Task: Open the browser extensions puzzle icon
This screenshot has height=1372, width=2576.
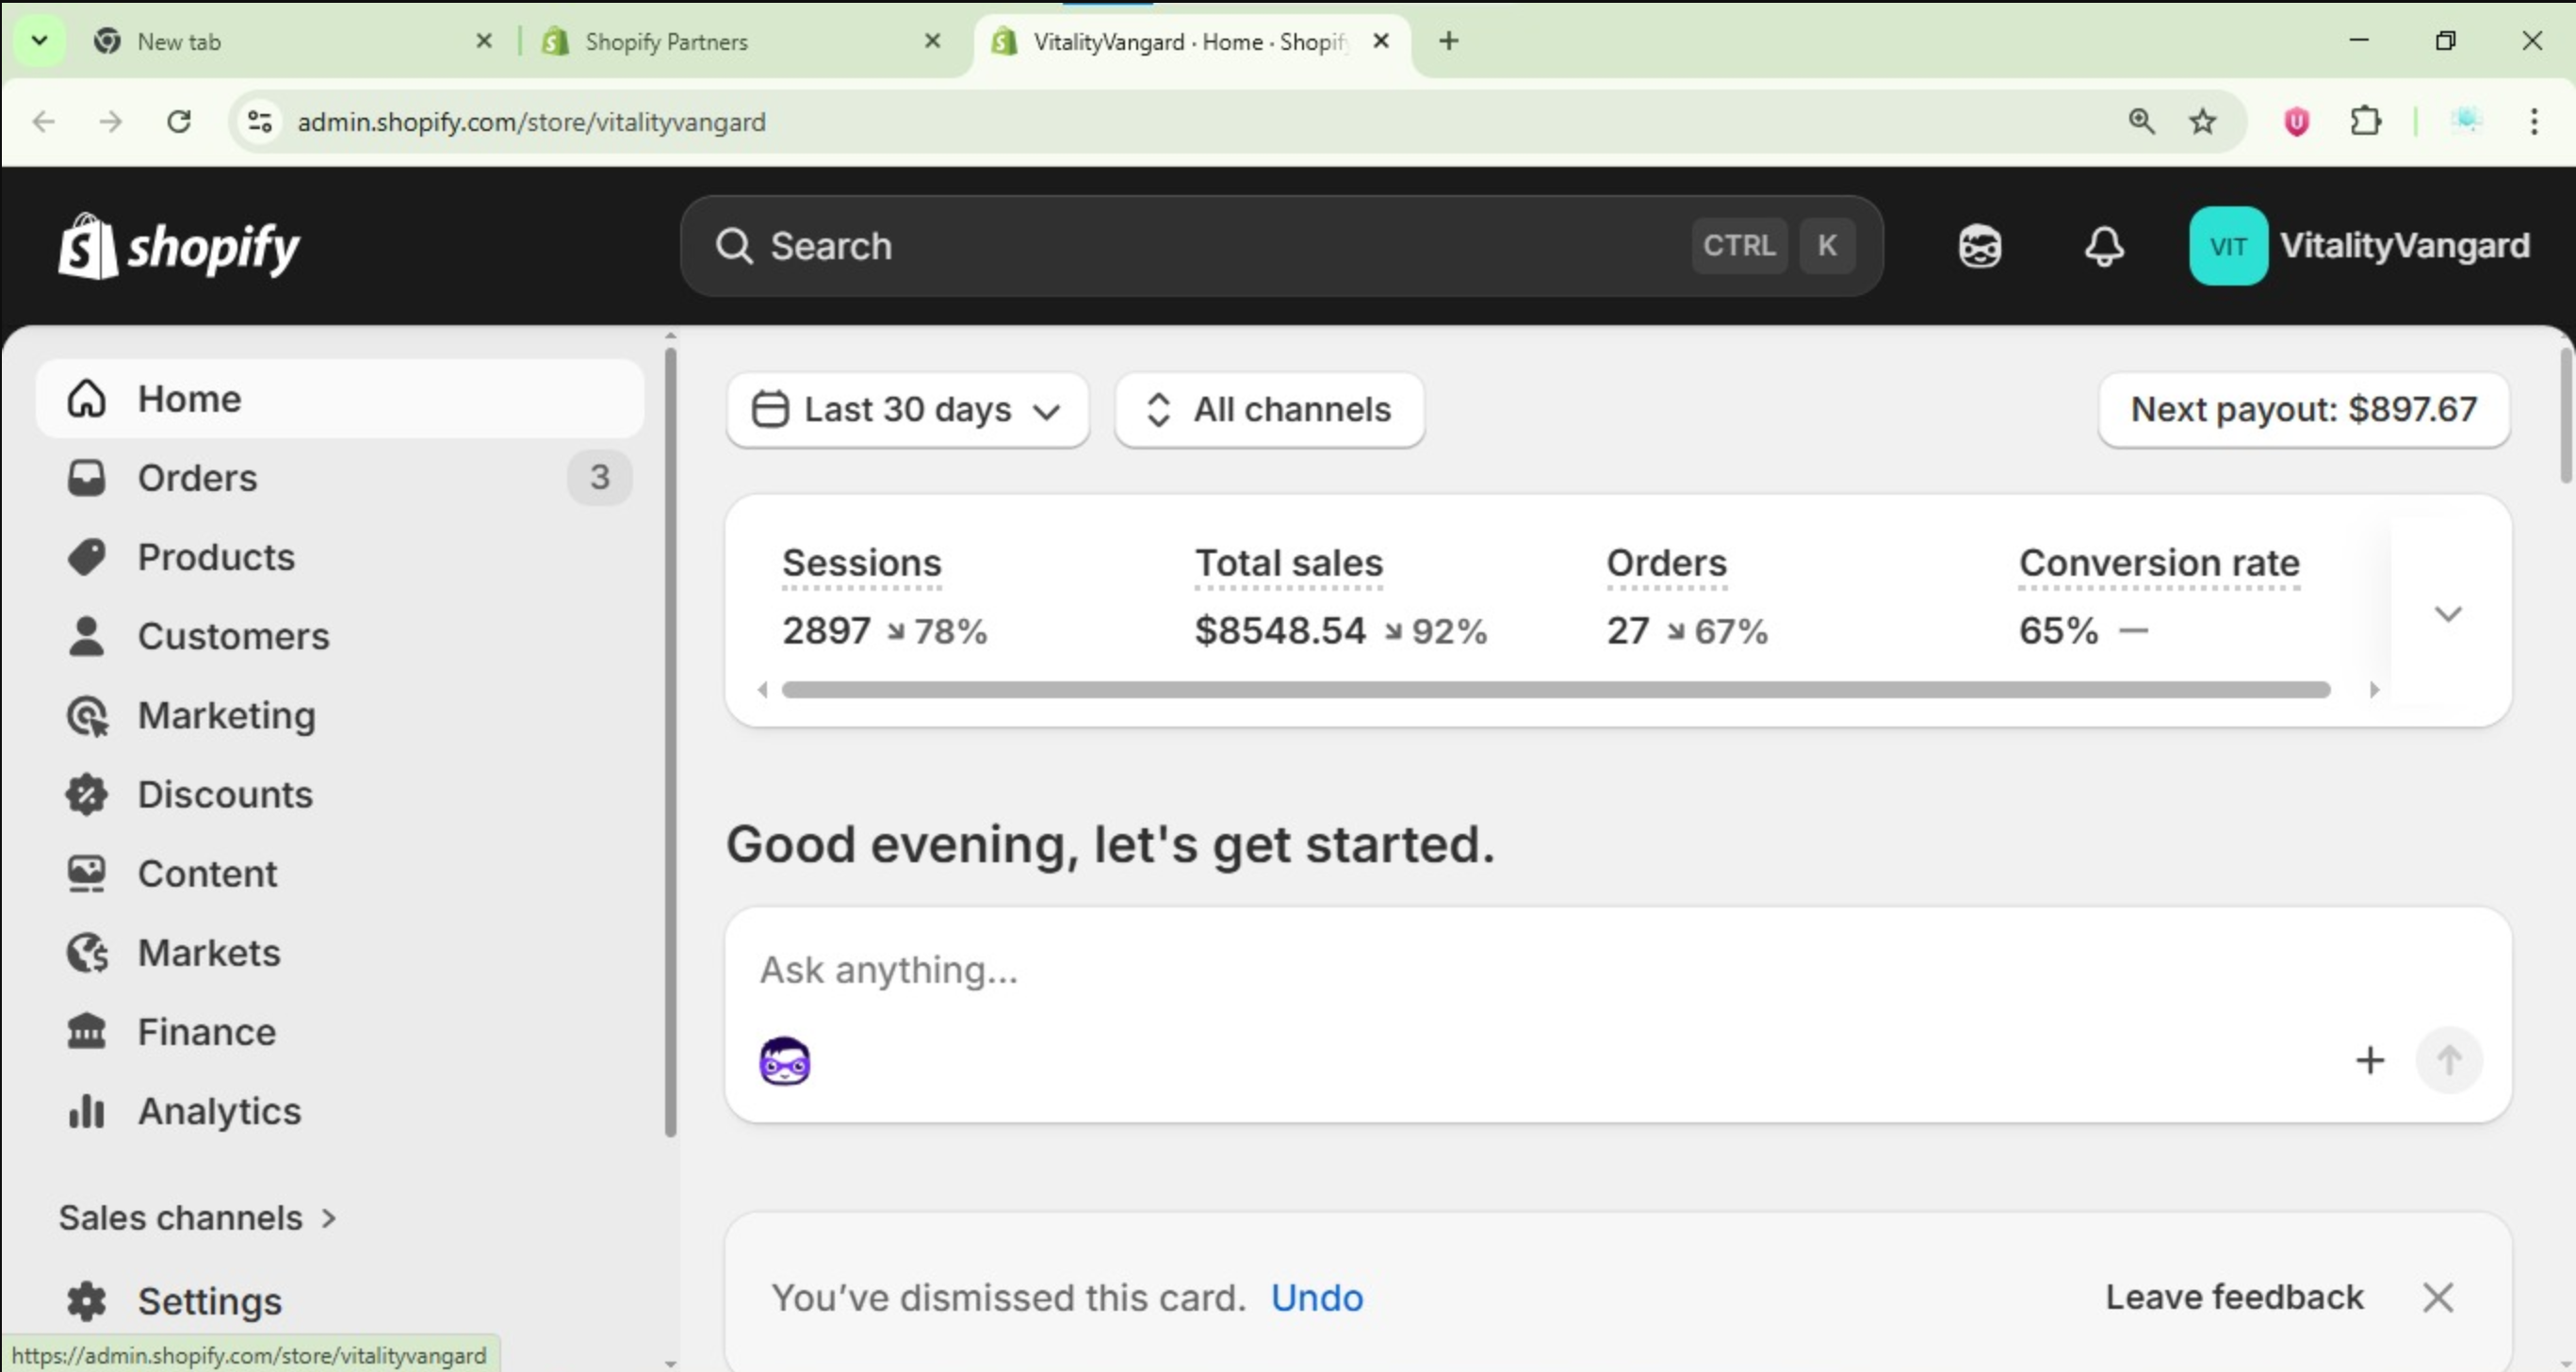Action: pyautogui.click(x=2365, y=121)
